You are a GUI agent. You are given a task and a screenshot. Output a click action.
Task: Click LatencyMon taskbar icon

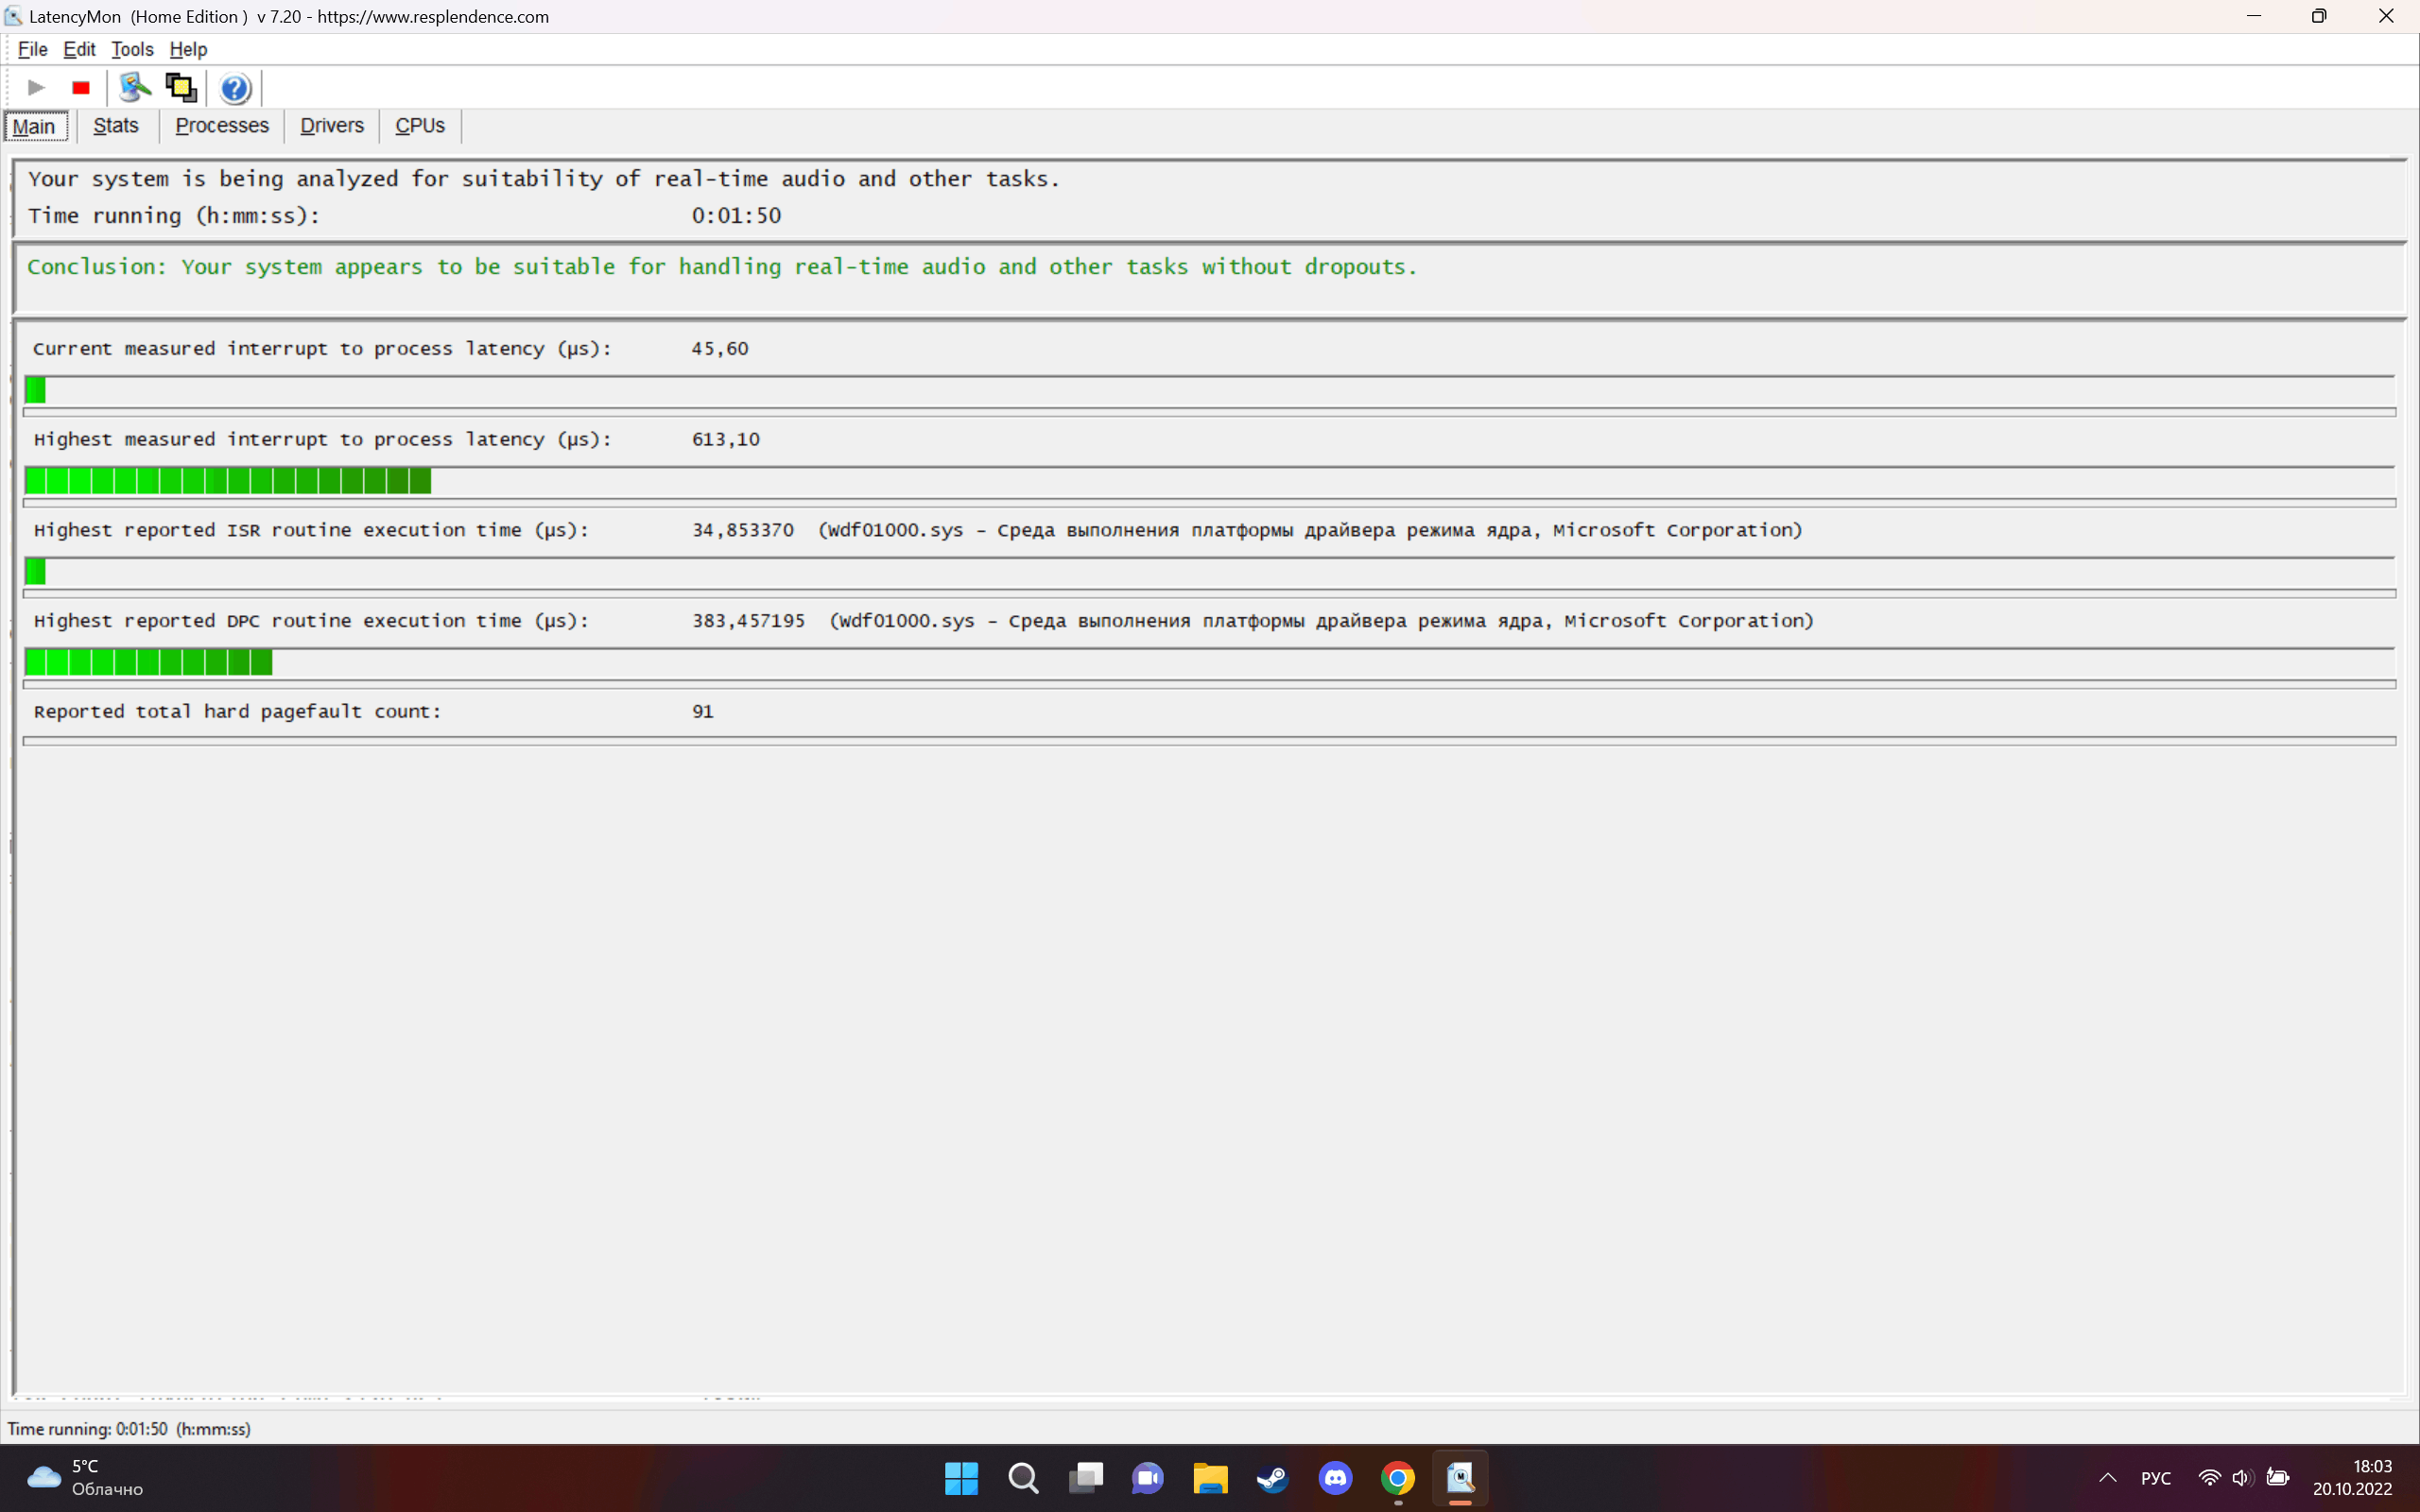click(1460, 1478)
